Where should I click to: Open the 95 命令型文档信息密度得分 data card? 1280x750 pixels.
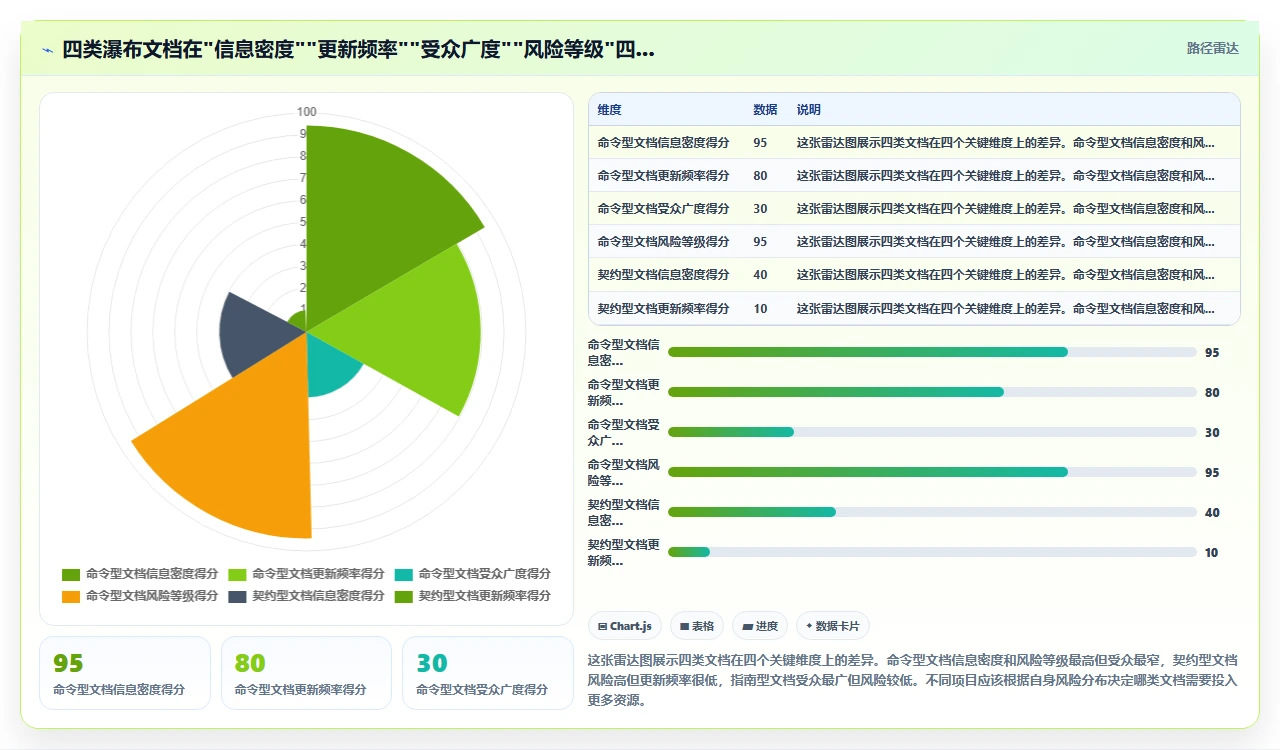125,673
